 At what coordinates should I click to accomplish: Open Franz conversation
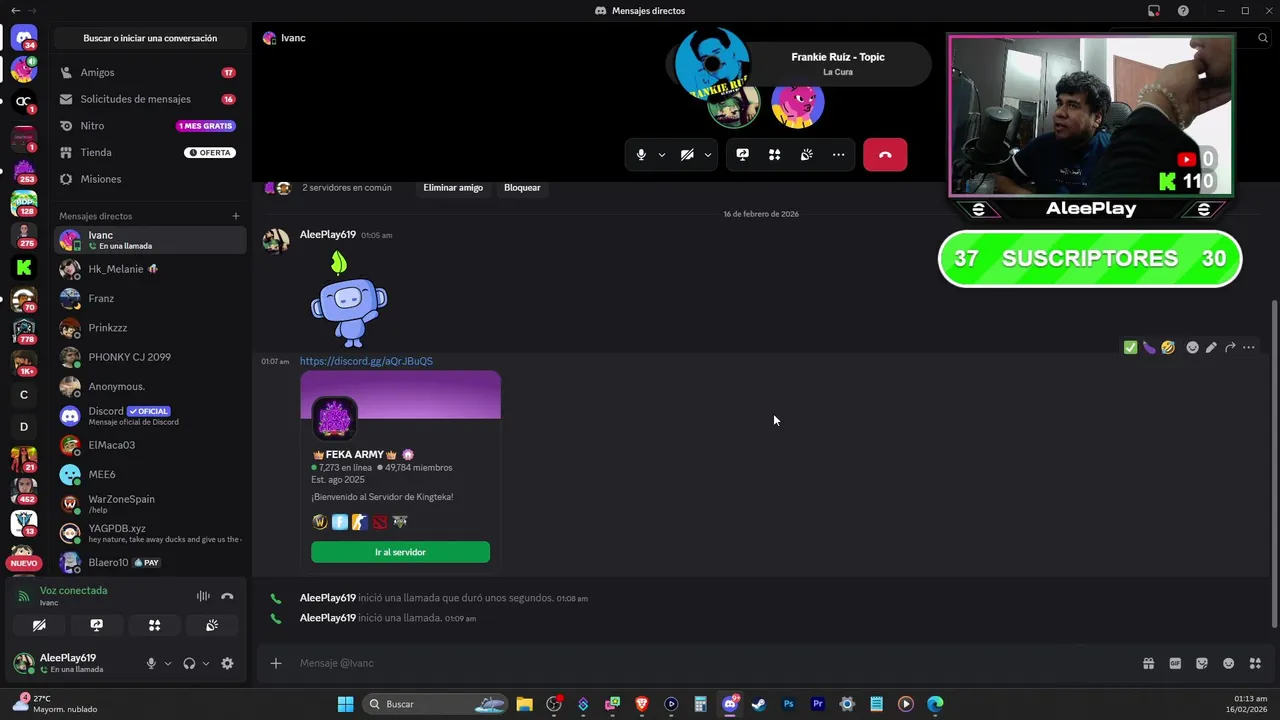pos(150,298)
